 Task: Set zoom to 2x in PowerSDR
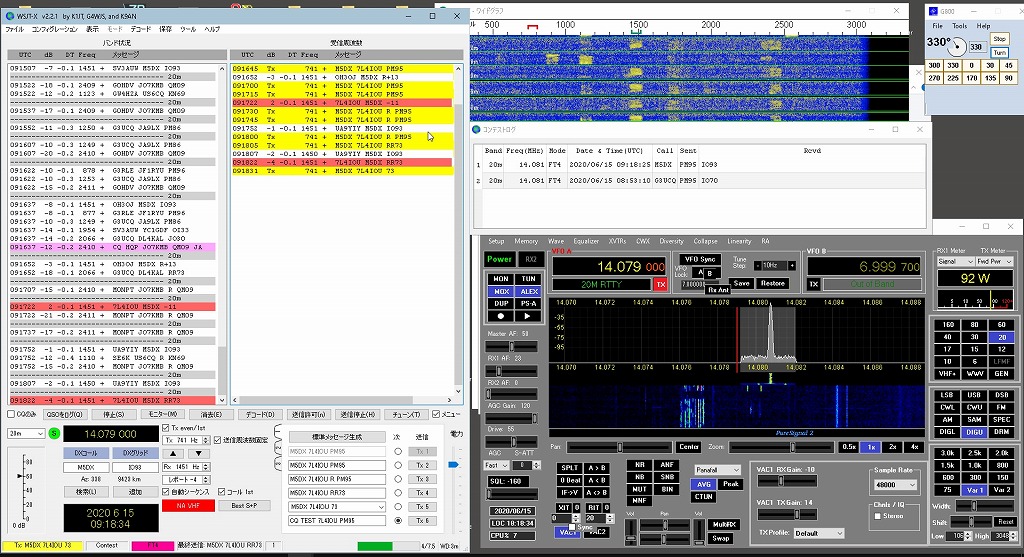click(x=892, y=447)
